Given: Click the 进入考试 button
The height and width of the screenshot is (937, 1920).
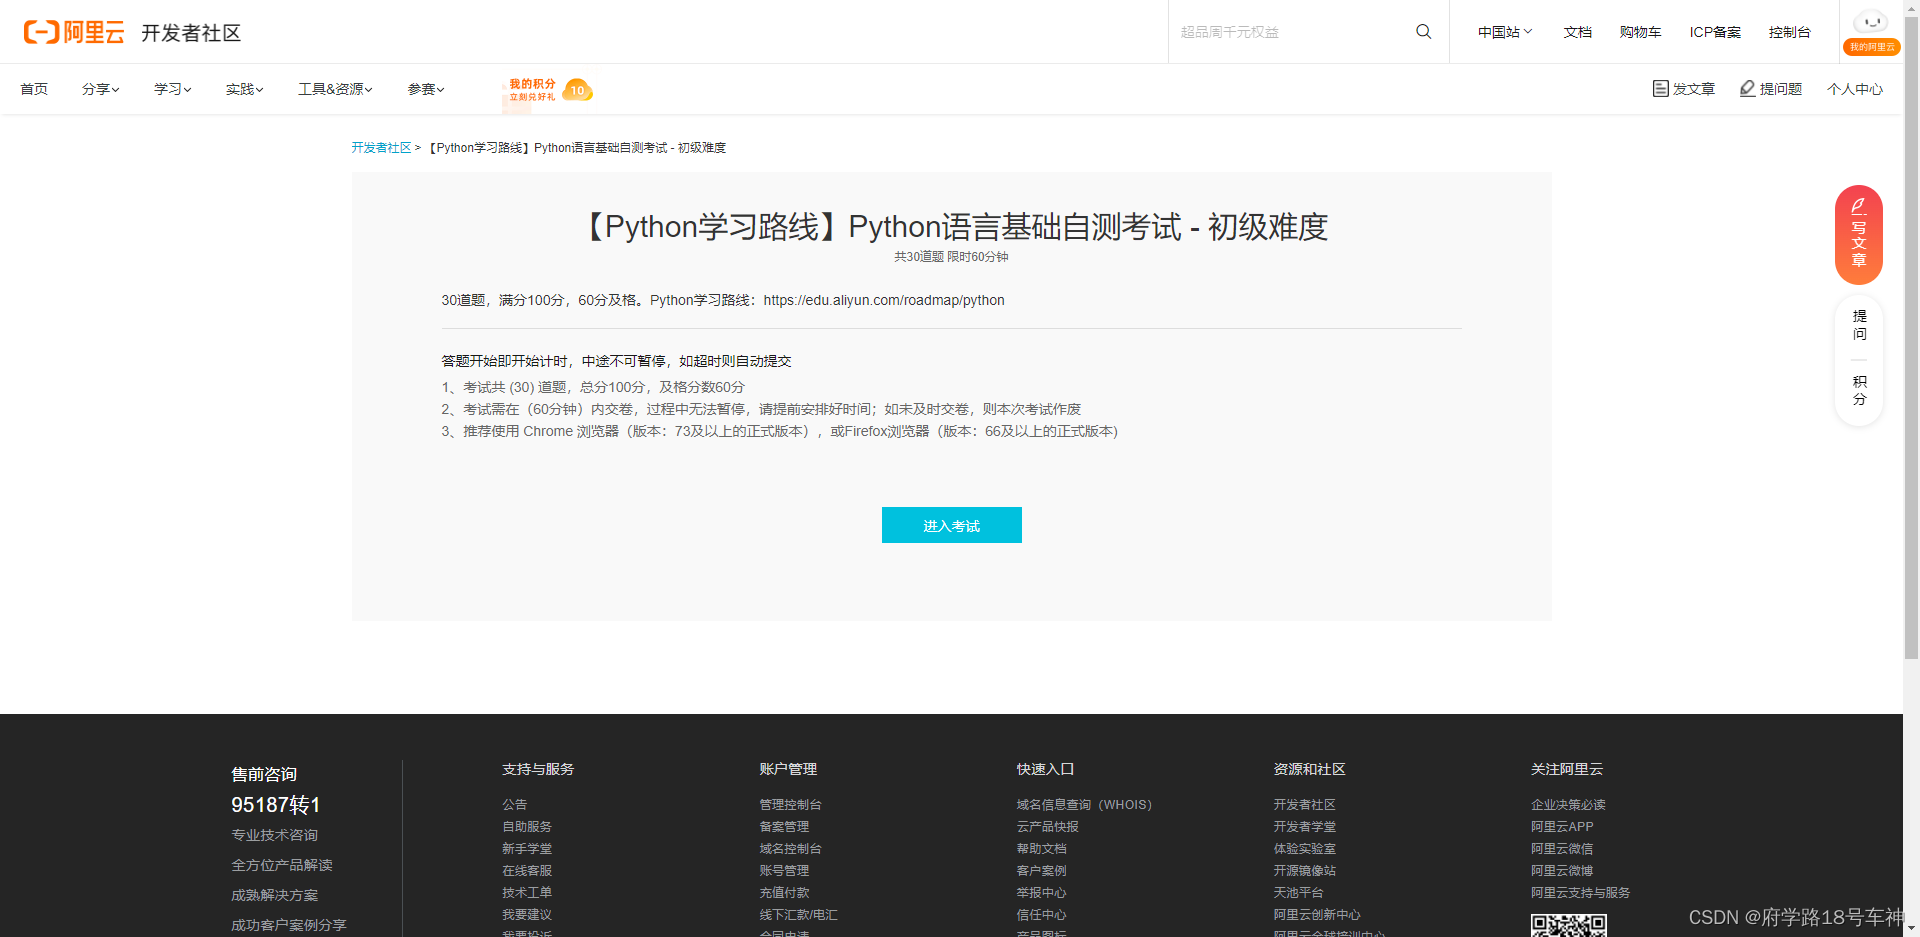Looking at the screenshot, I should 951,525.
